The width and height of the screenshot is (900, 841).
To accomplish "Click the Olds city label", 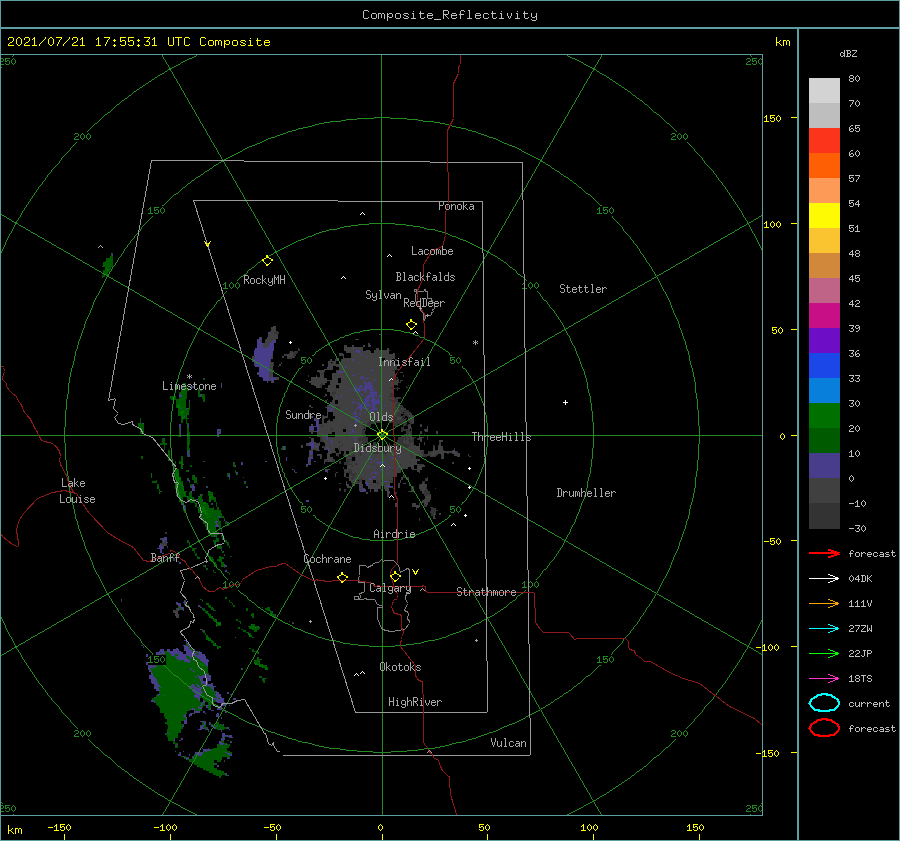I will click(381, 417).
